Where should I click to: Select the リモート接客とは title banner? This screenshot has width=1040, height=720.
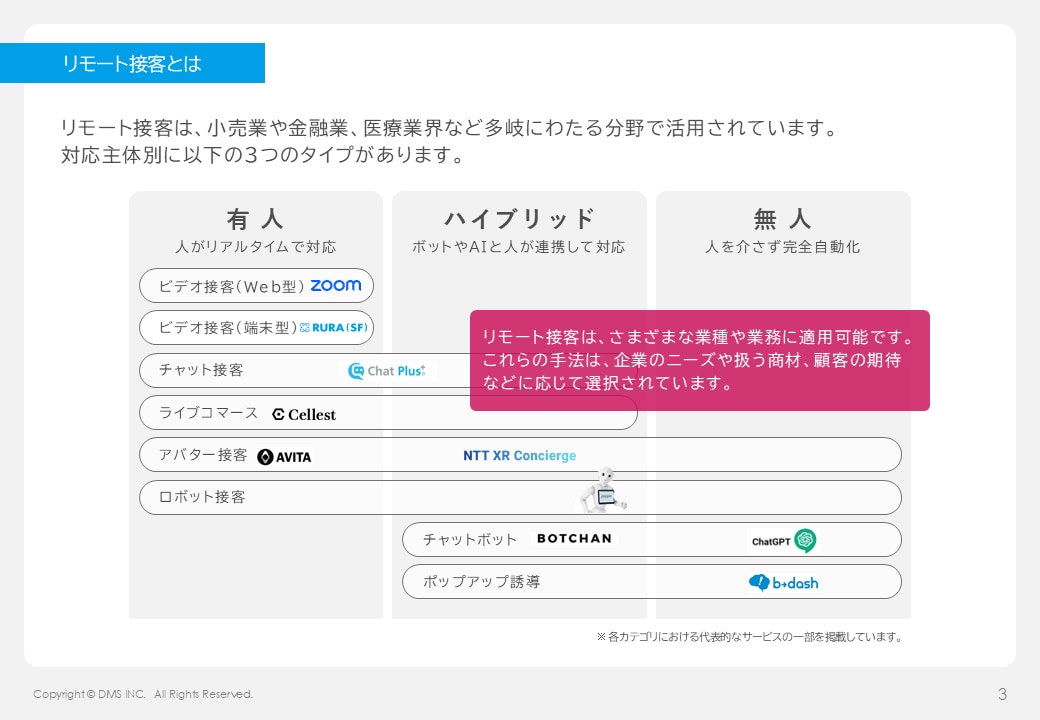132,64
